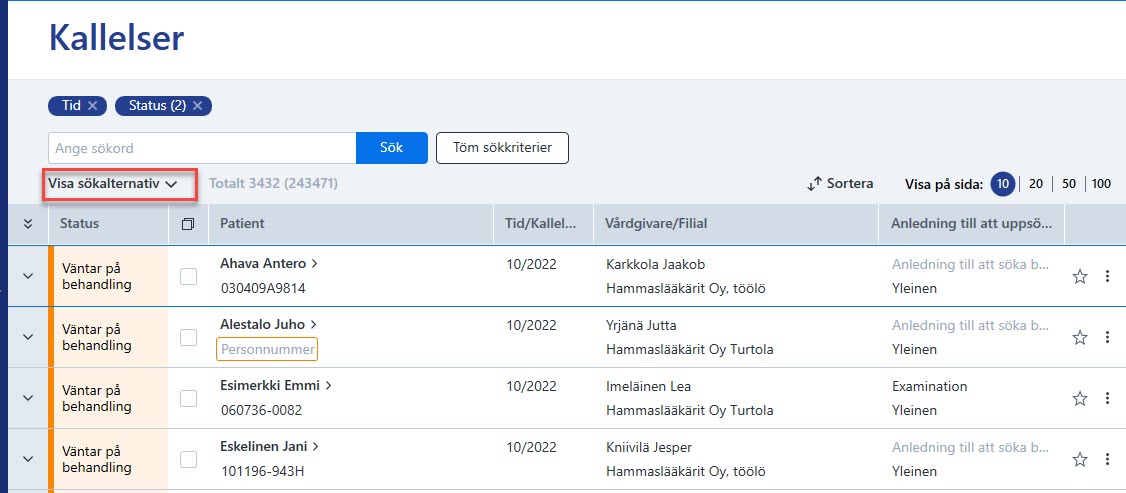Show 20 rows per page

pyautogui.click(x=1036, y=184)
